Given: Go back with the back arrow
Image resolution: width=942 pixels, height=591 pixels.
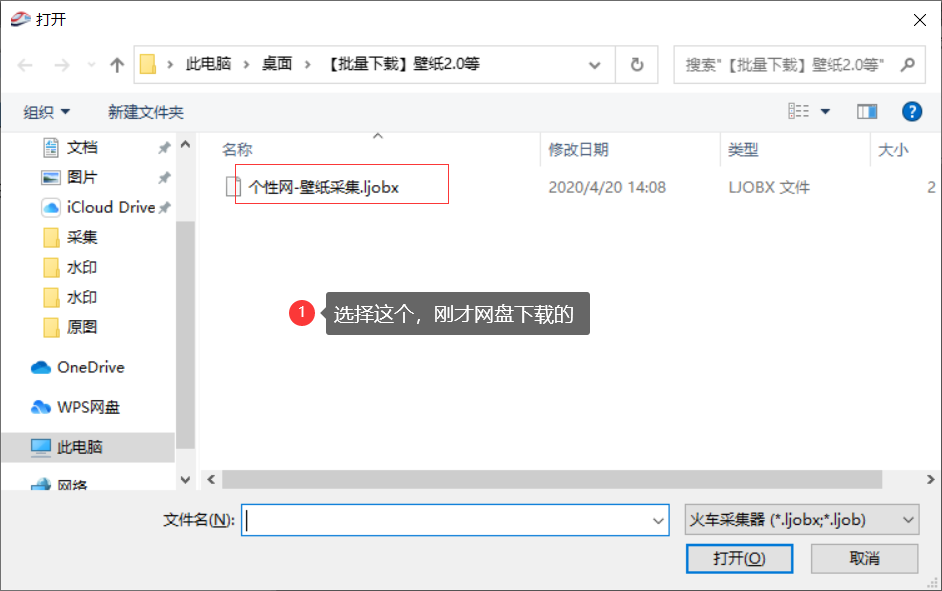Looking at the screenshot, I should coord(25,65).
